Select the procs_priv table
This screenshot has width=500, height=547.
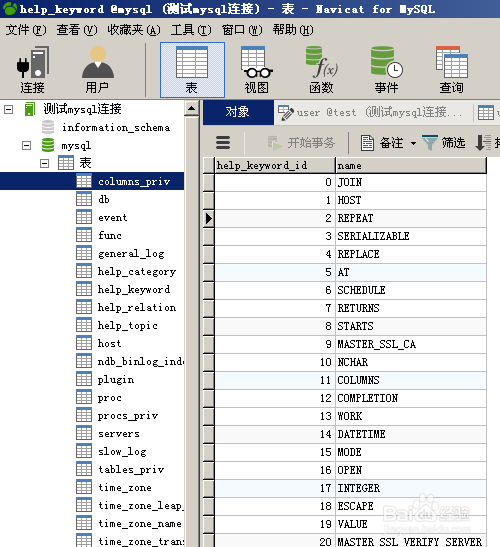128,415
